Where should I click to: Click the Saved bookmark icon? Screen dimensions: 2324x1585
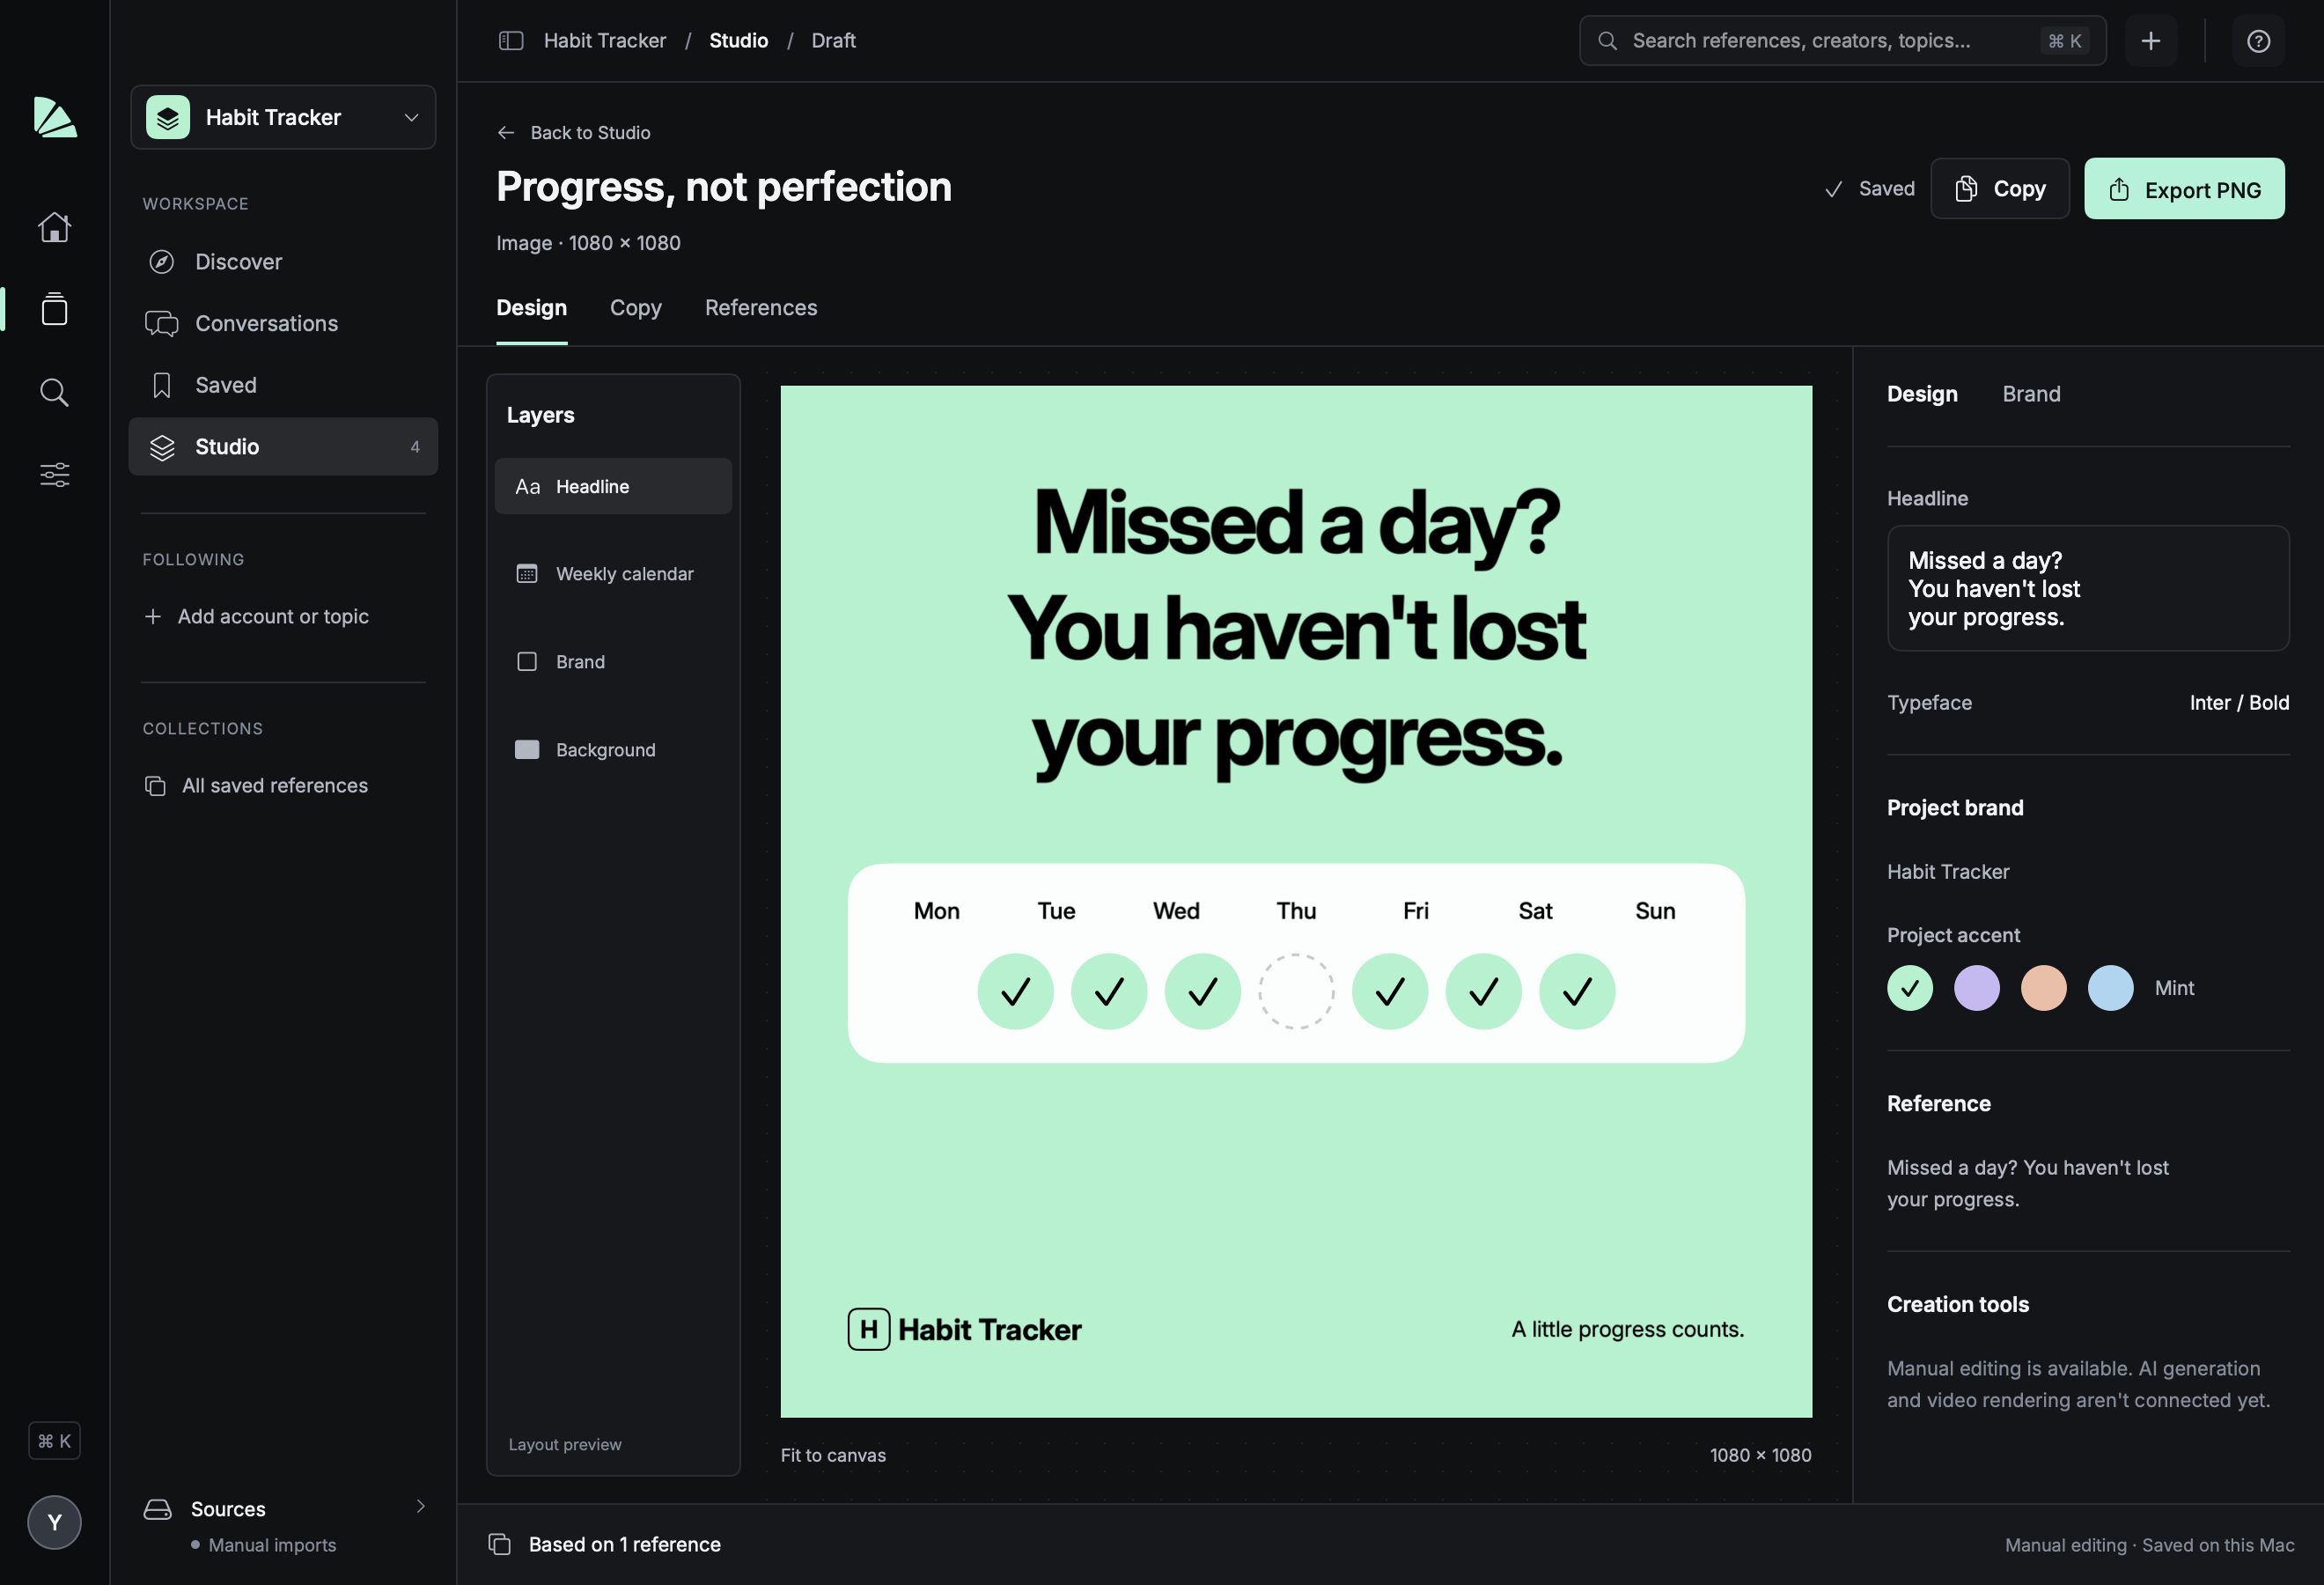(x=162, y=385)
